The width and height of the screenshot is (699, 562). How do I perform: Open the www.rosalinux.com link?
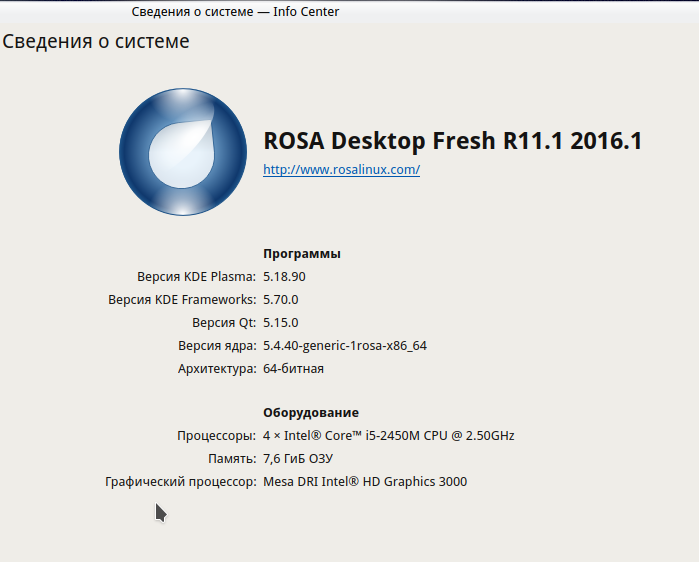point(341,170)
